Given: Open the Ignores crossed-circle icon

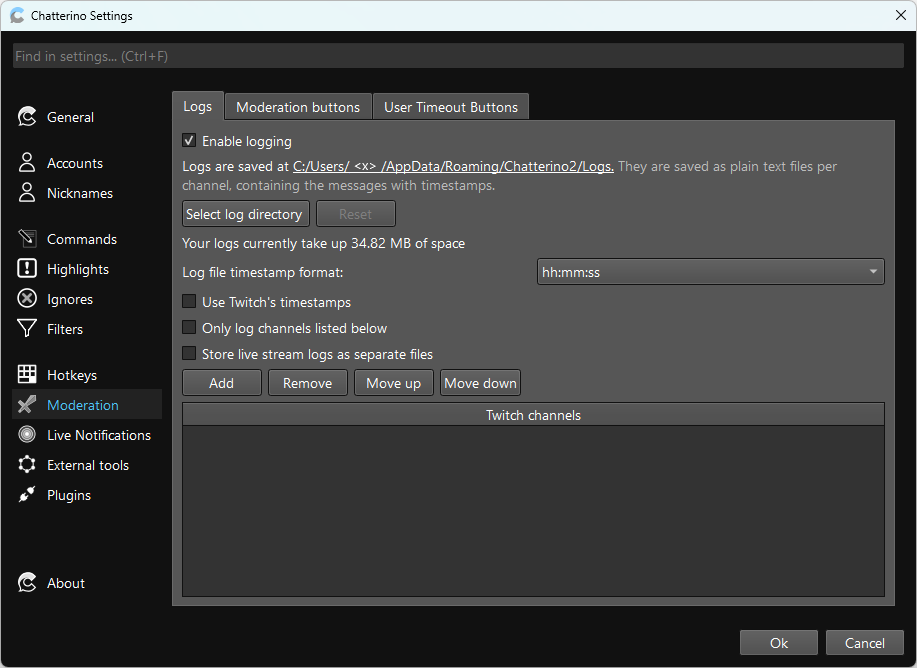Looking at the screenshot, I should click(27, 298).
